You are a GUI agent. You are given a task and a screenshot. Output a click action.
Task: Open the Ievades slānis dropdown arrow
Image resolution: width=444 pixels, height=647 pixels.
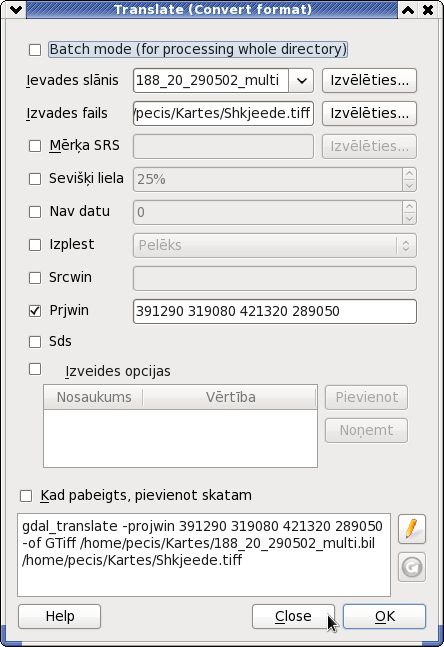click(301, 80)
